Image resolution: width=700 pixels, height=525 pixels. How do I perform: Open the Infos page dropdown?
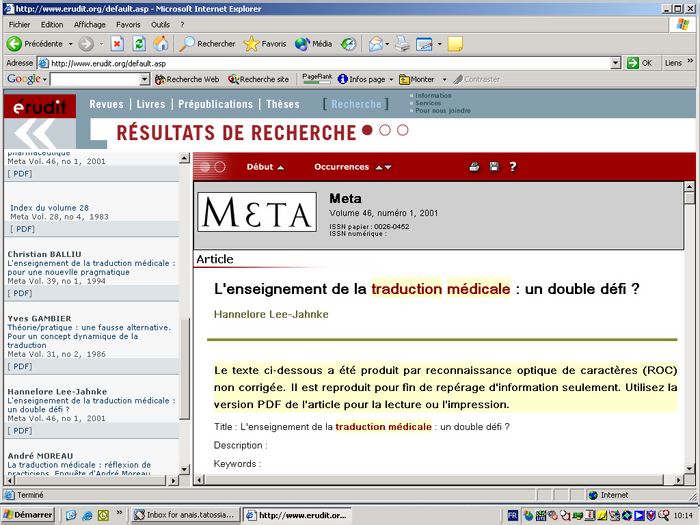(x=366, y=79)
